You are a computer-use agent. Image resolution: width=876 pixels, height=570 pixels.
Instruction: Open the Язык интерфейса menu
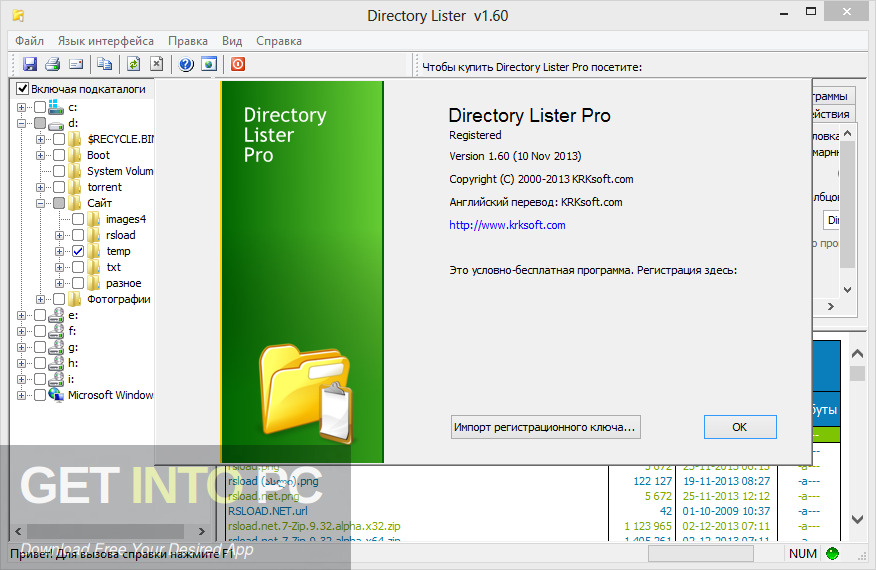(106, 41)
